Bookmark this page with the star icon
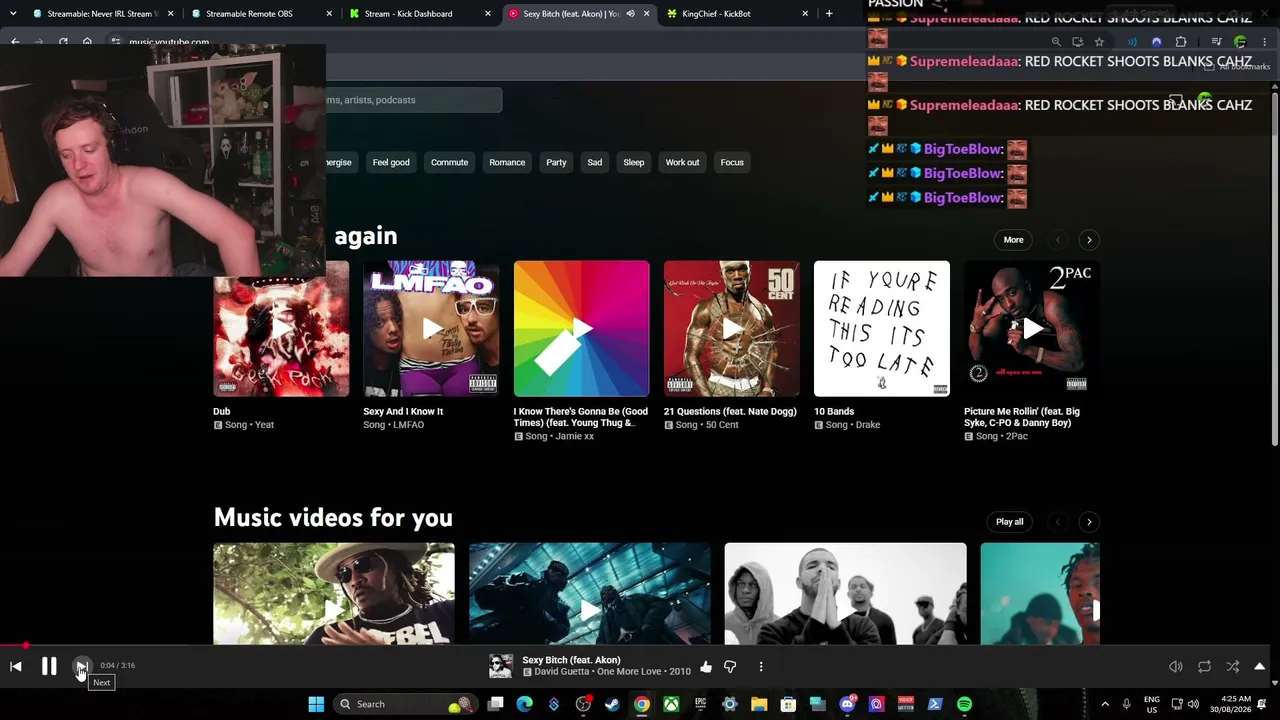Image resolution: width=1280 pixels, height=720 pixels. point(1099,42)
